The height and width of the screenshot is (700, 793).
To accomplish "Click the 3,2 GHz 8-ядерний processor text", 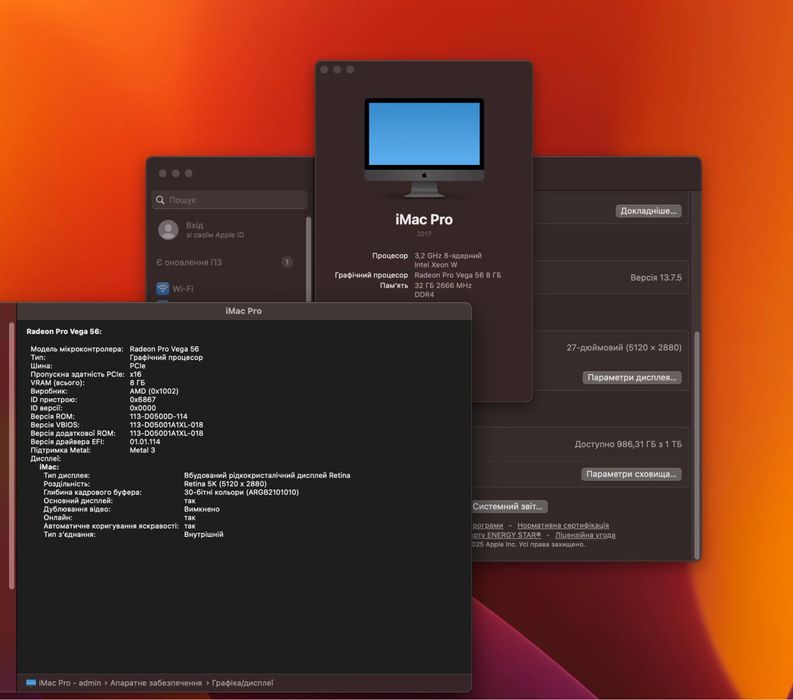I will click(448, 255).
